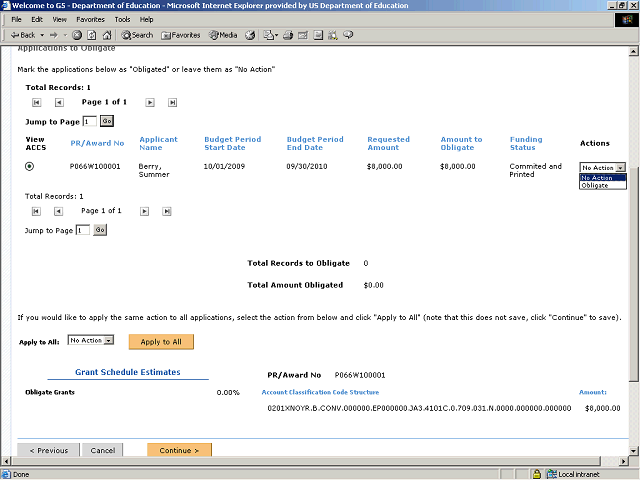This screenshot has height=480, width=640.
Task: Click top Go button next to Jump to Page
Action: pos(107,121)
